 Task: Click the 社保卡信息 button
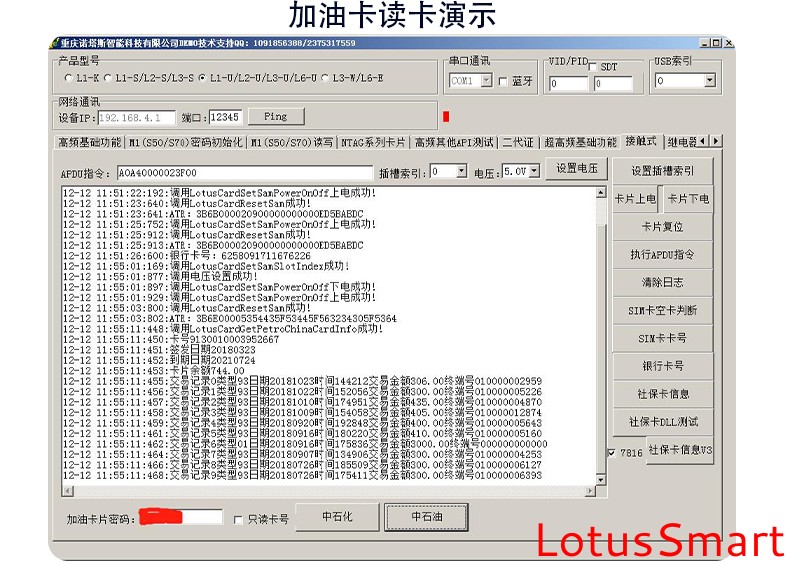[663, 394]
